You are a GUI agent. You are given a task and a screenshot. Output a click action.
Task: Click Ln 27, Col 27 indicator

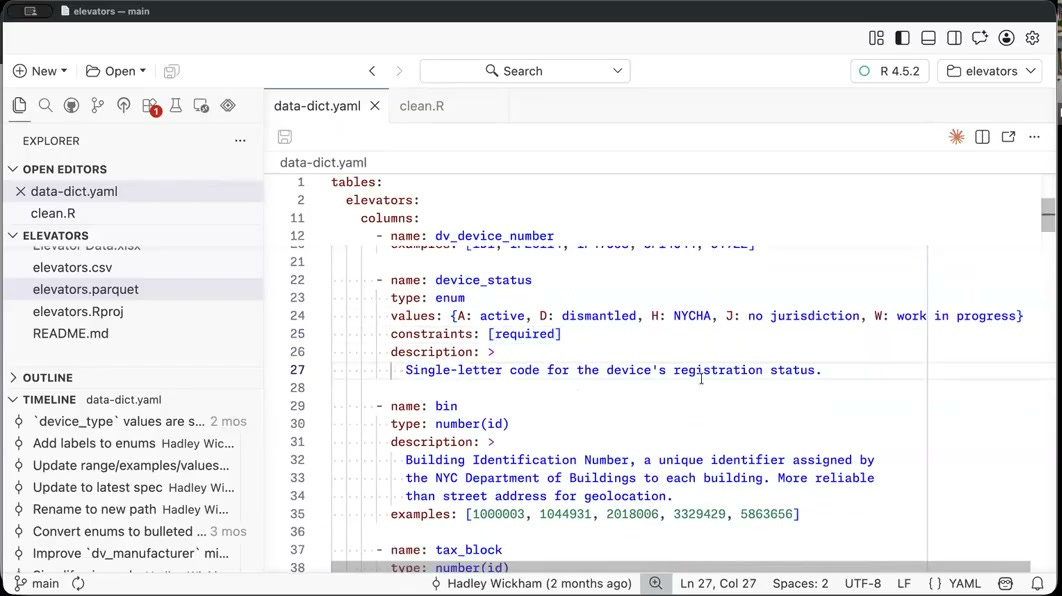click(718, 583)
